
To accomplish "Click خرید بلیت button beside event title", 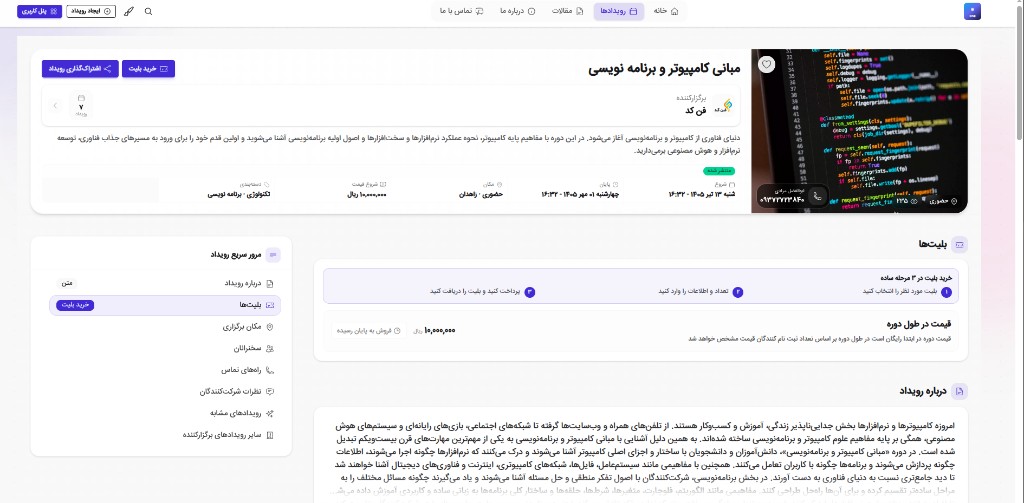I will [148, 69].
